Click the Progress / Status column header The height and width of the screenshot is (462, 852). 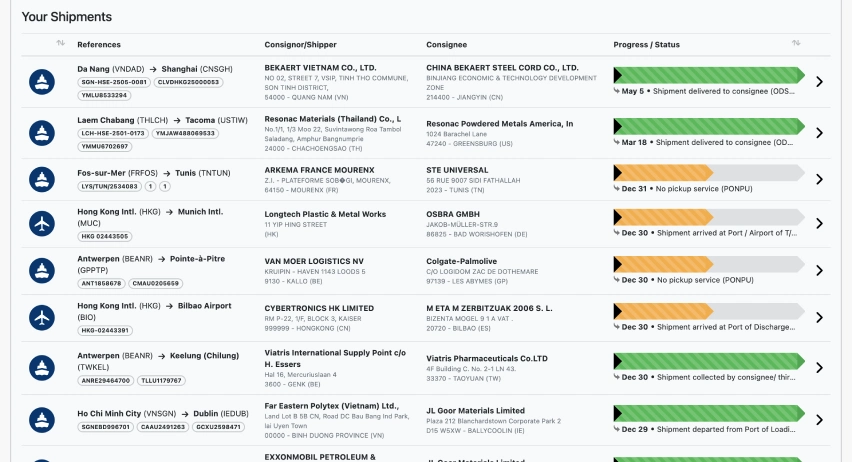tap(647, 45)
